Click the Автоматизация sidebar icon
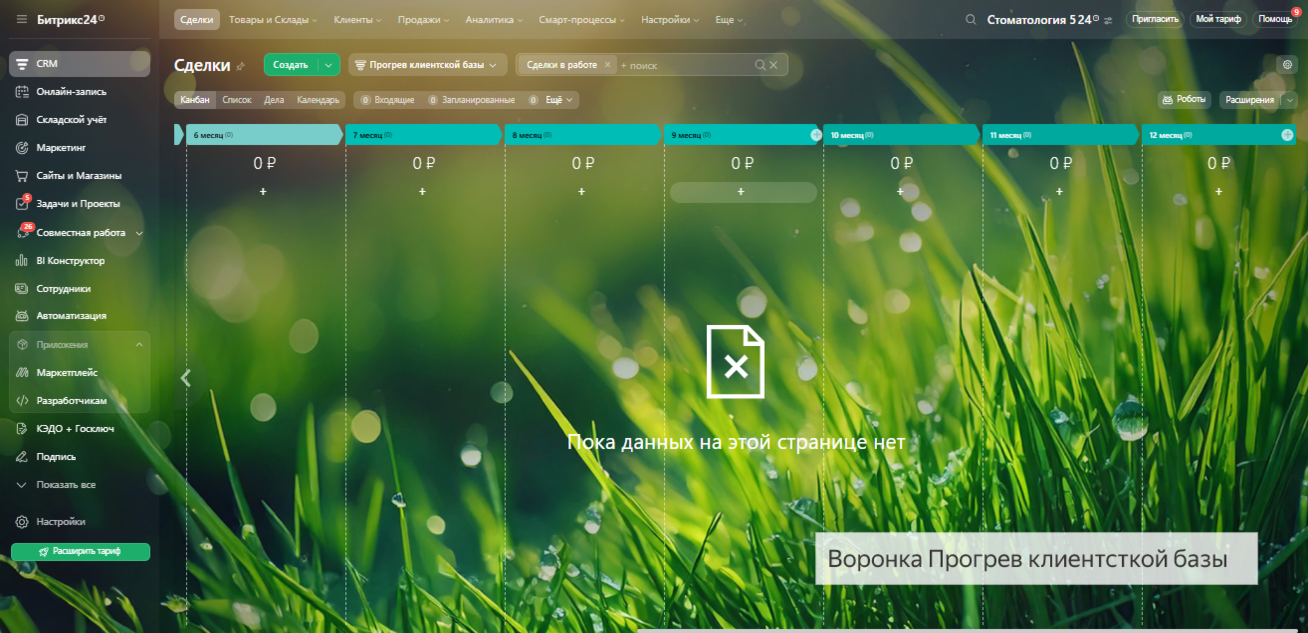This screenshot has height=633, width=1308. [x=22, y=316]
